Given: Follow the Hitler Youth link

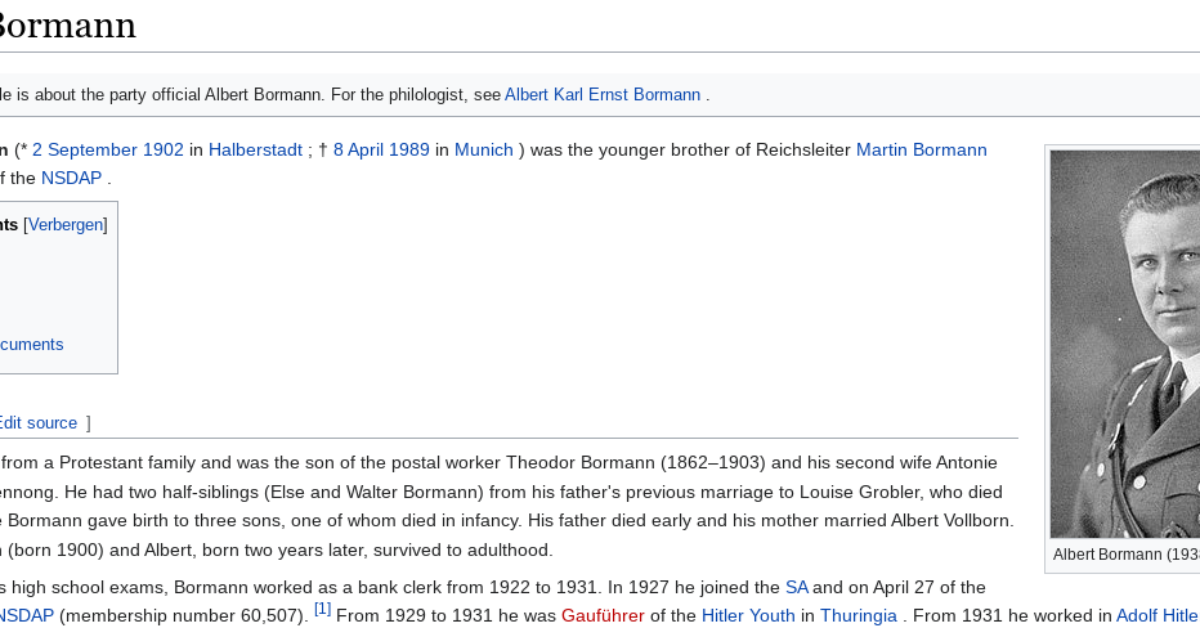Looking at the screenshot, I should point(748,616).
